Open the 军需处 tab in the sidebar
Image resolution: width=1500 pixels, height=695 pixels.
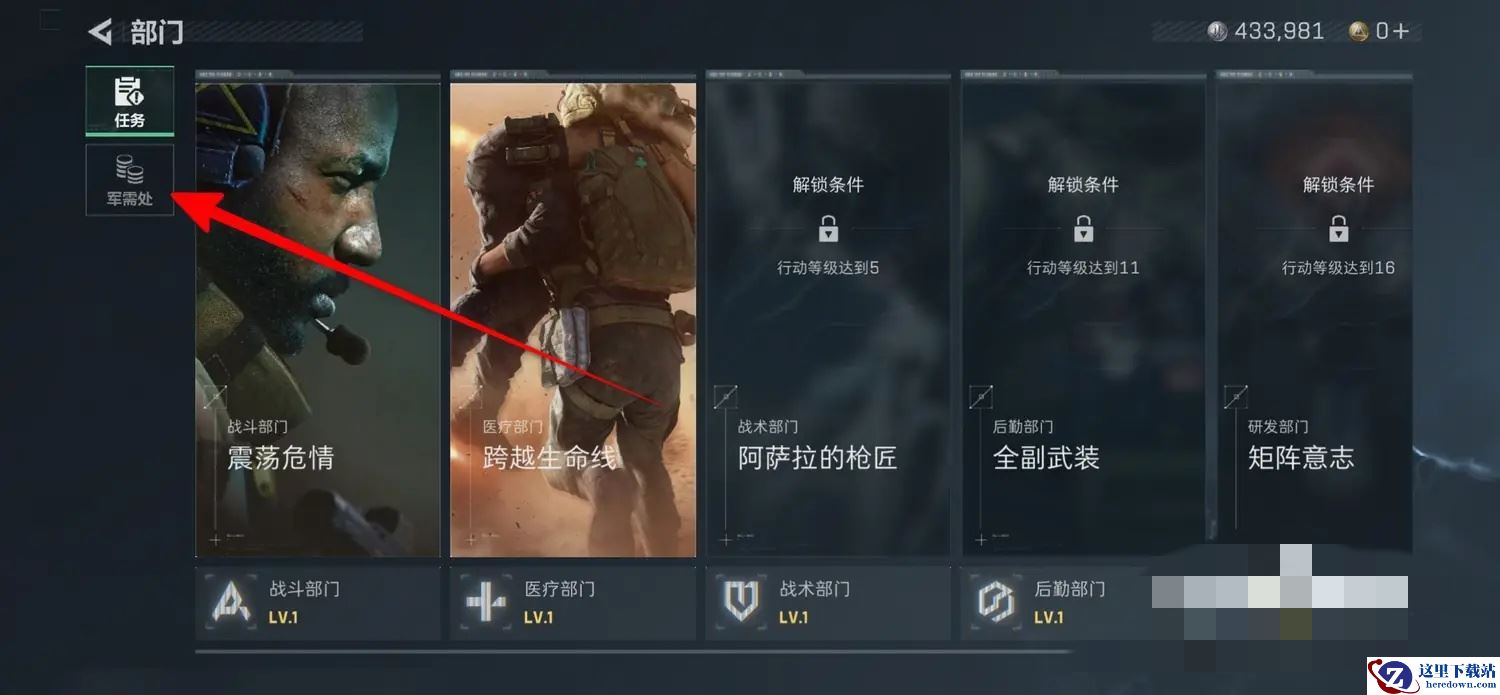(x=130, y=180)
